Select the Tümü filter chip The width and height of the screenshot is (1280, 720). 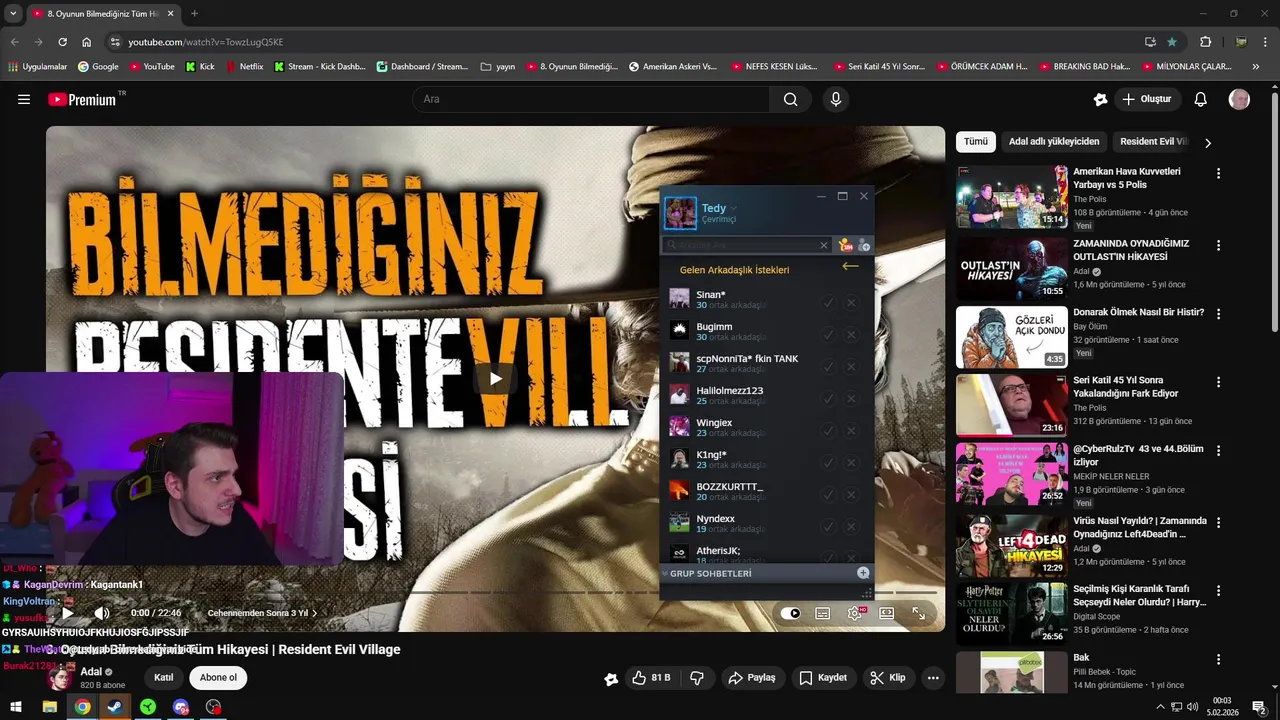tap(976, 142)
